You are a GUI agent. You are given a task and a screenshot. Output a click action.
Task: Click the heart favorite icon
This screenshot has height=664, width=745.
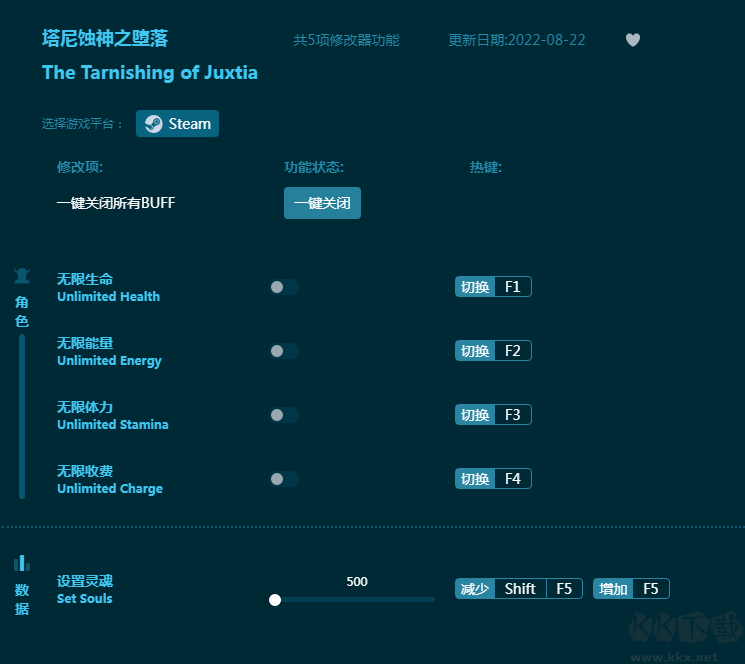pyautogui.click(x=632, y=40)
